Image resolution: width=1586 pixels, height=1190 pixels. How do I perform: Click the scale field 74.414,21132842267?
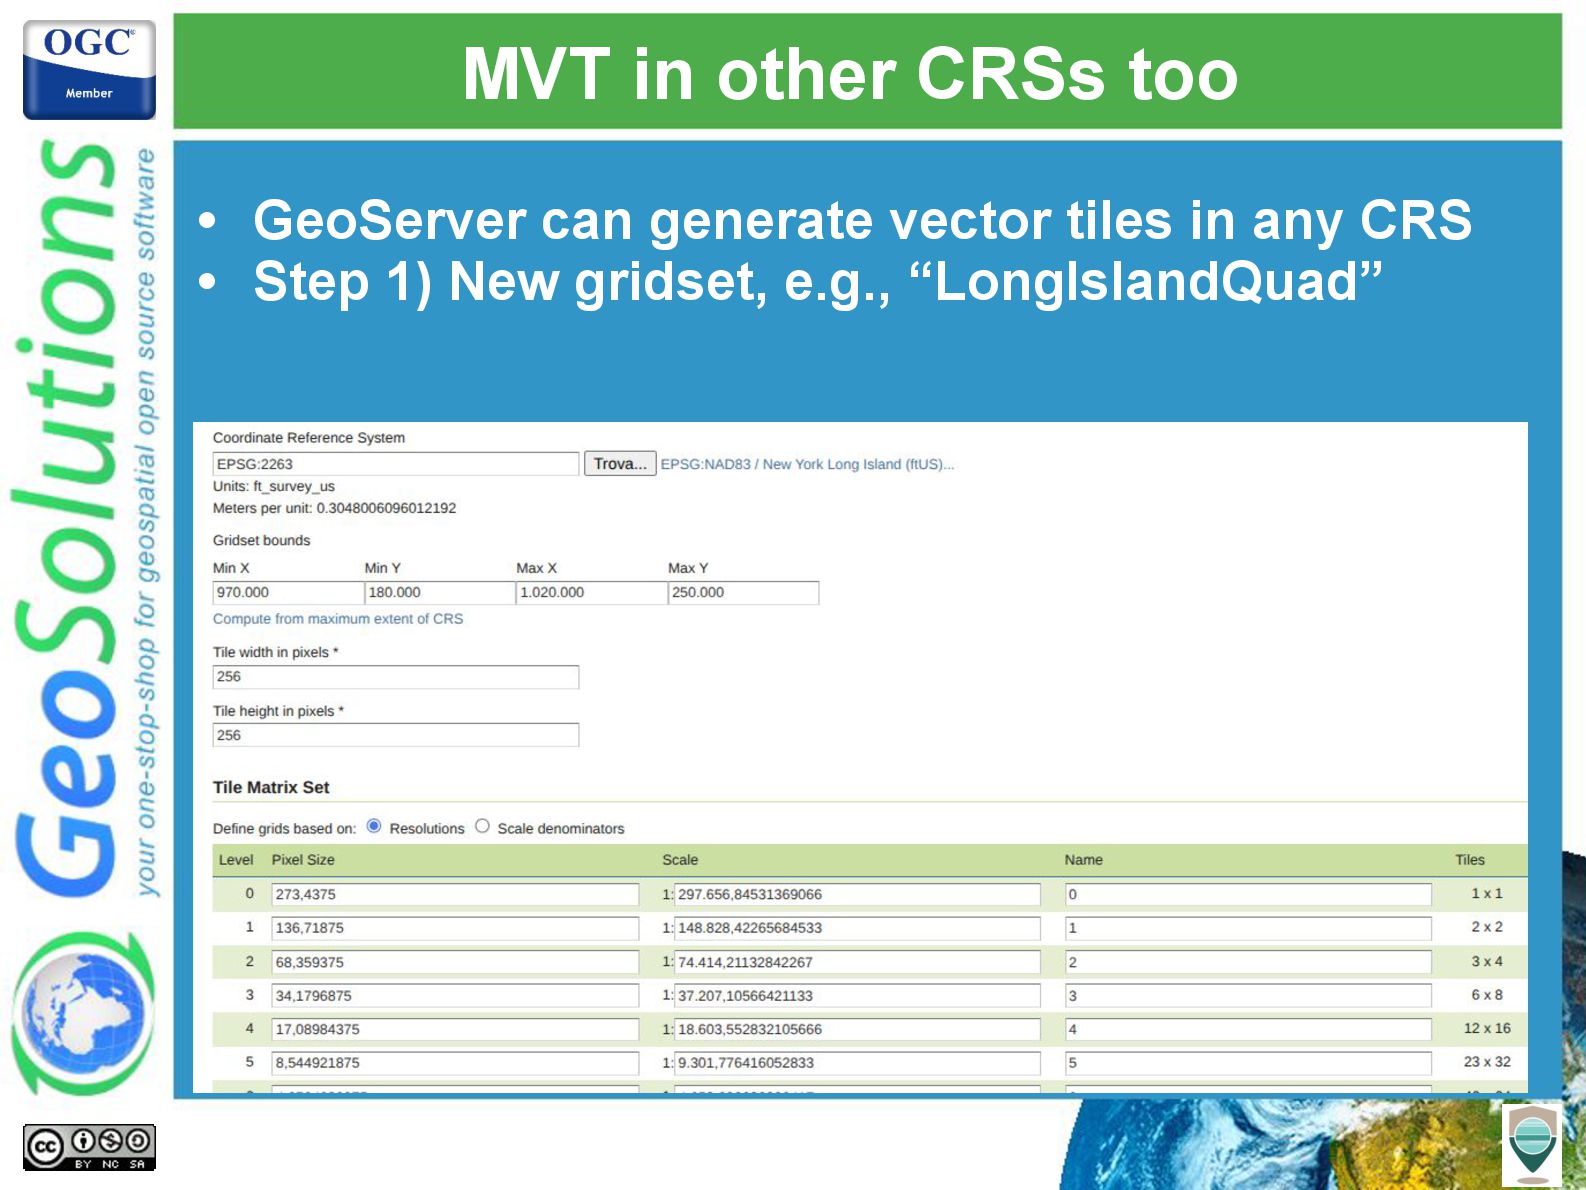[x=857, y=962]
